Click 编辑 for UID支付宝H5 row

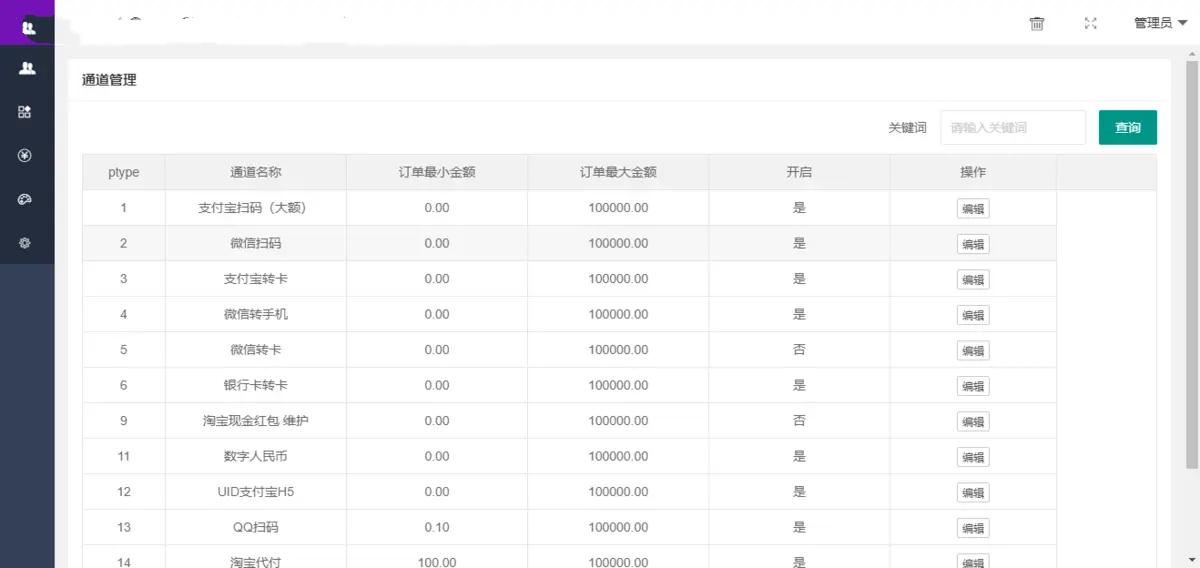(973, 493)
